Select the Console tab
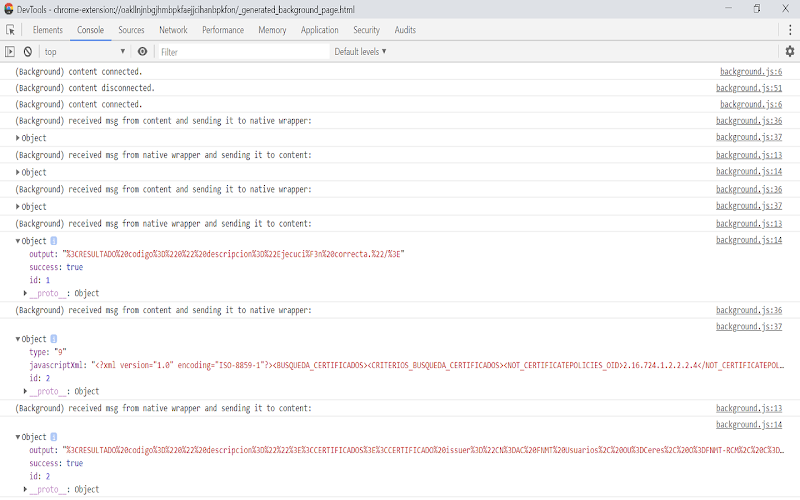800x500 pixels. 90,30
